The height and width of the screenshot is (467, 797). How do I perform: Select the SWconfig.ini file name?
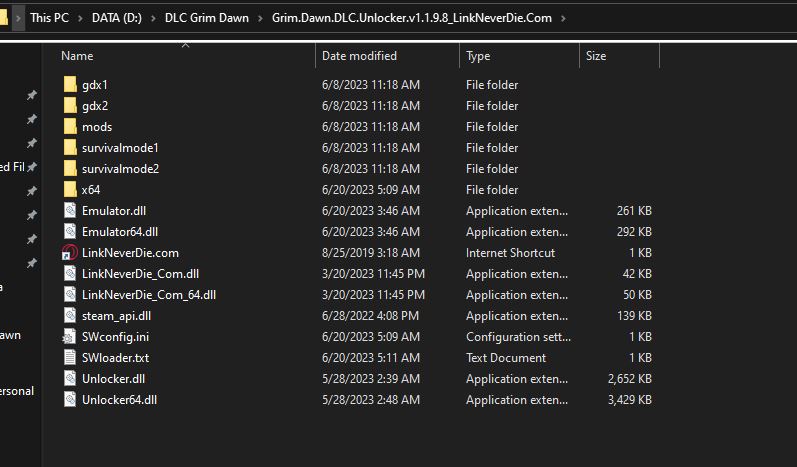pyautogui.click(x=115, y=336)
